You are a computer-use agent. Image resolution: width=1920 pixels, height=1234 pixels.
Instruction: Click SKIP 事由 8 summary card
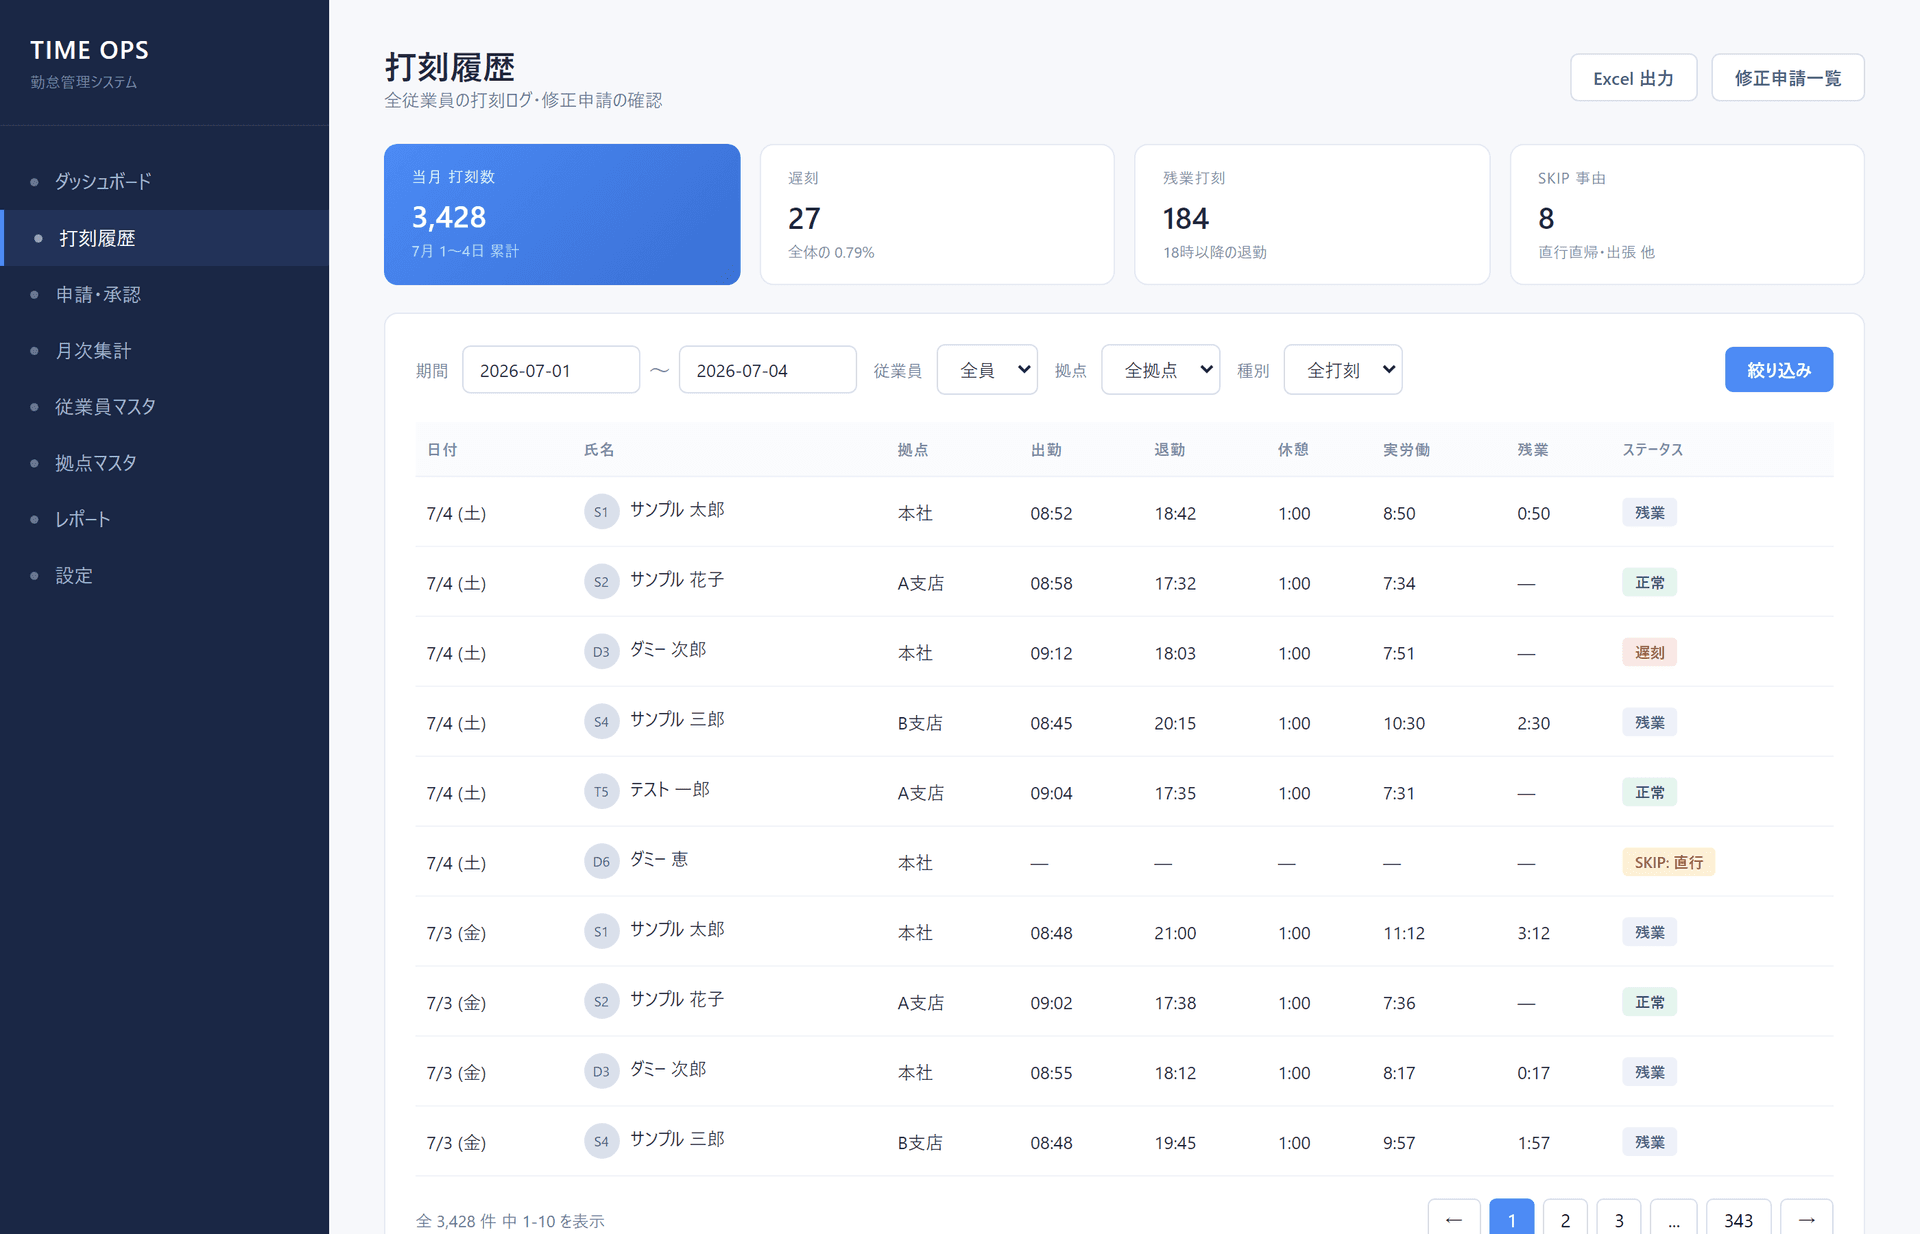pos(1687,214)
